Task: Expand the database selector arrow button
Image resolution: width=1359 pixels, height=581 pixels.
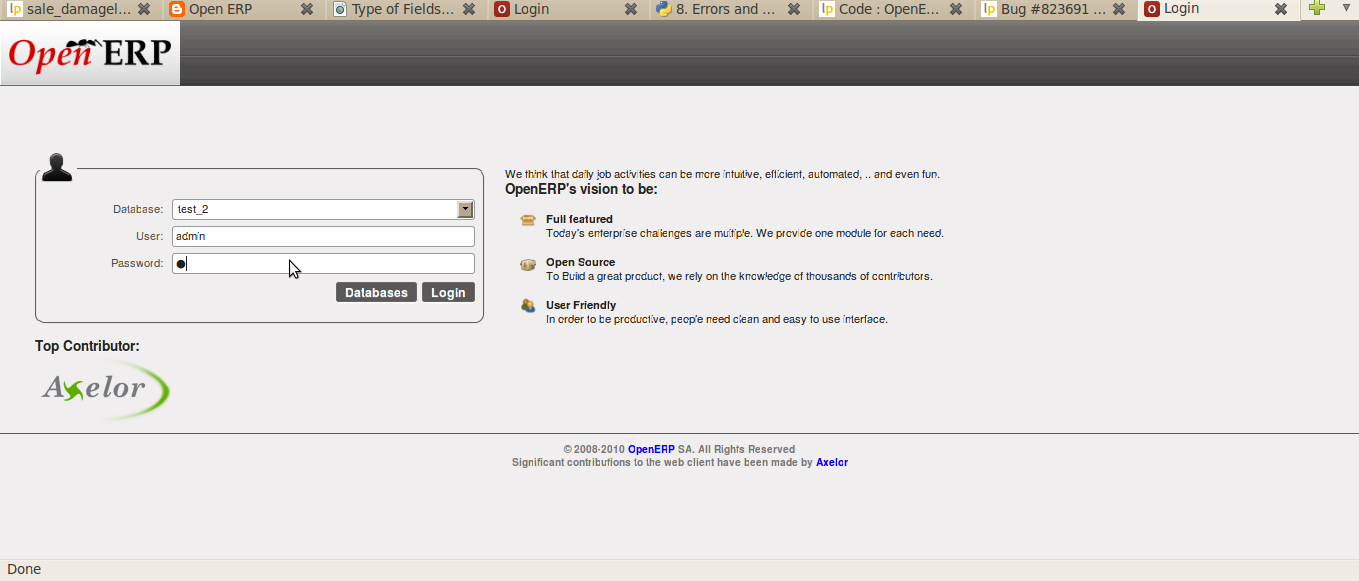Action: [464, 209]
